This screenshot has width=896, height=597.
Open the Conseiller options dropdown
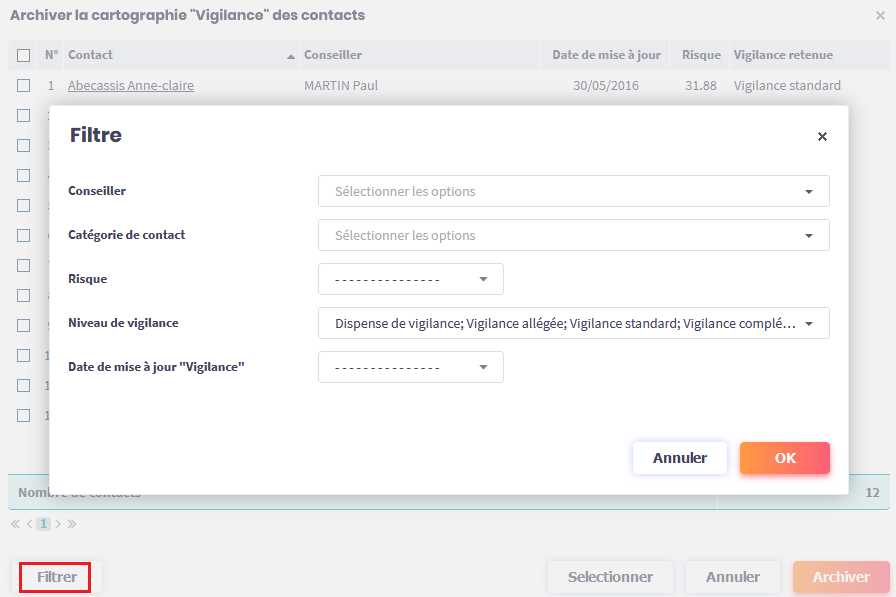(x=573, y=191)
